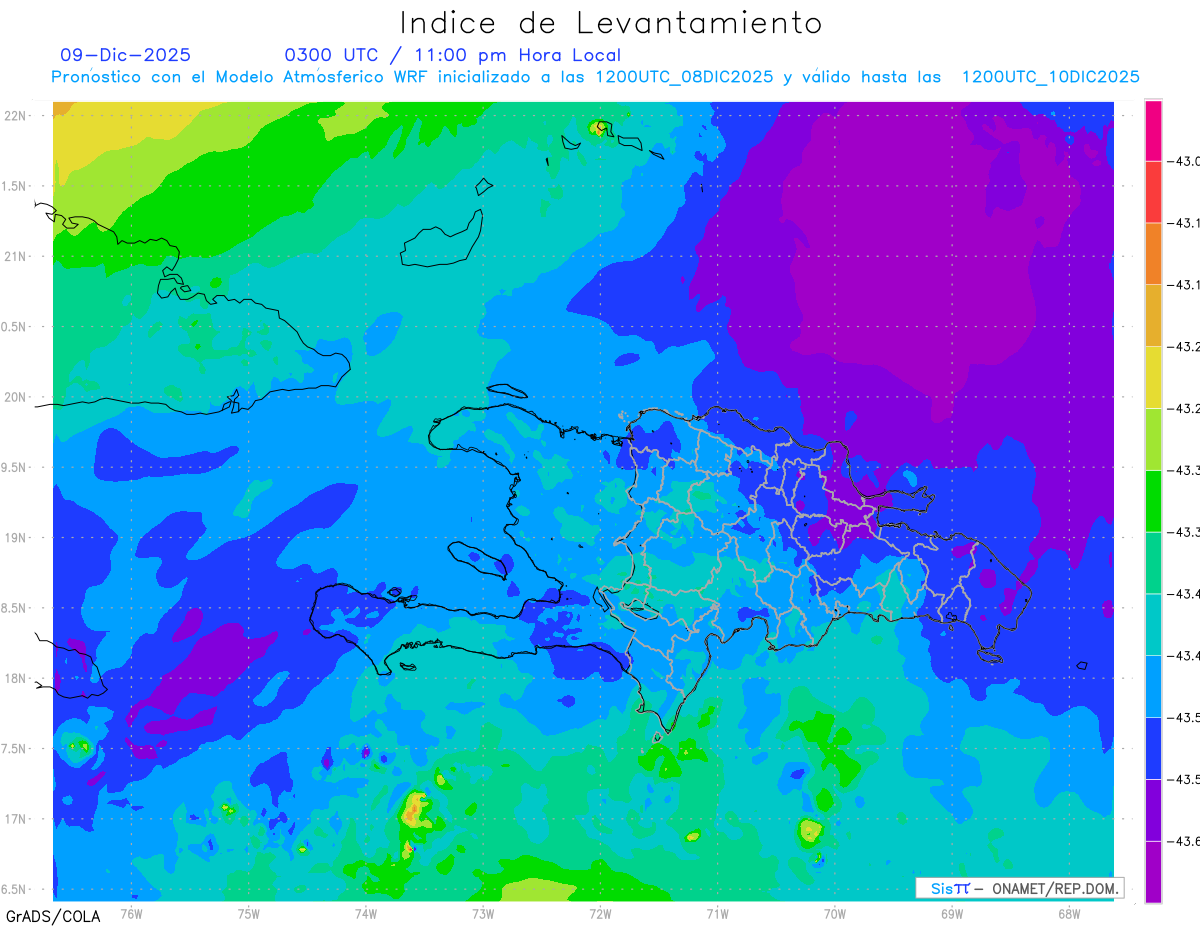The image size is (1200, 927).
Task: Click the "73W" longitude label
Action: click(483, 913)
